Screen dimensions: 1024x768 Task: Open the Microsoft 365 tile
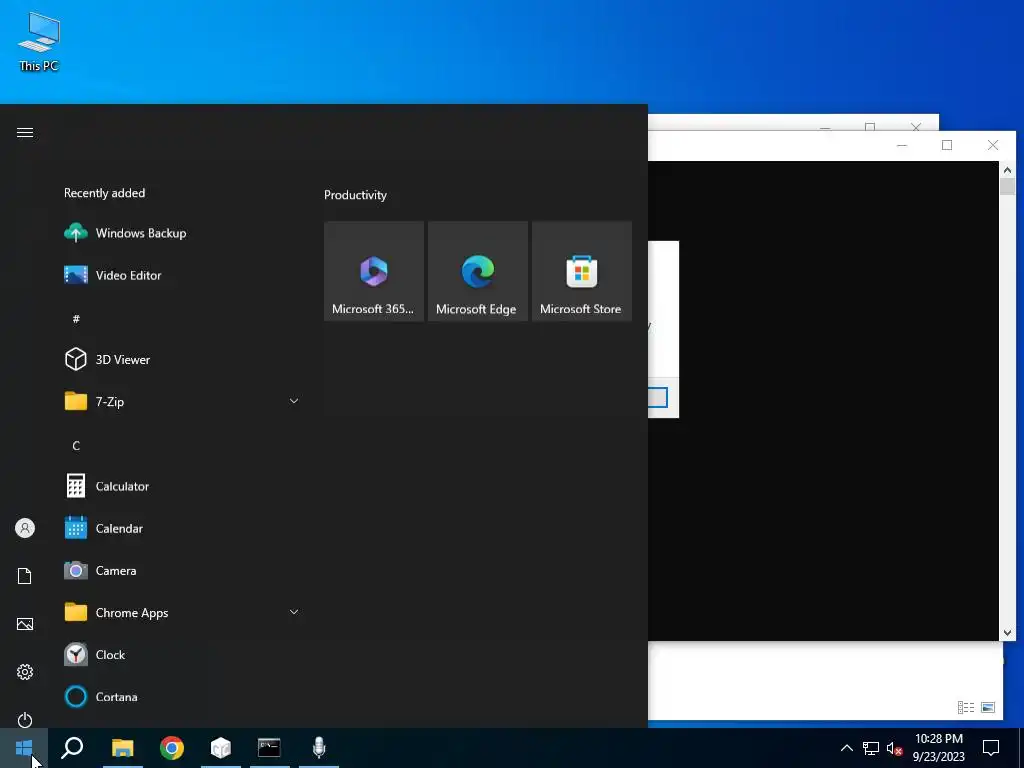(x=374, y=271)
